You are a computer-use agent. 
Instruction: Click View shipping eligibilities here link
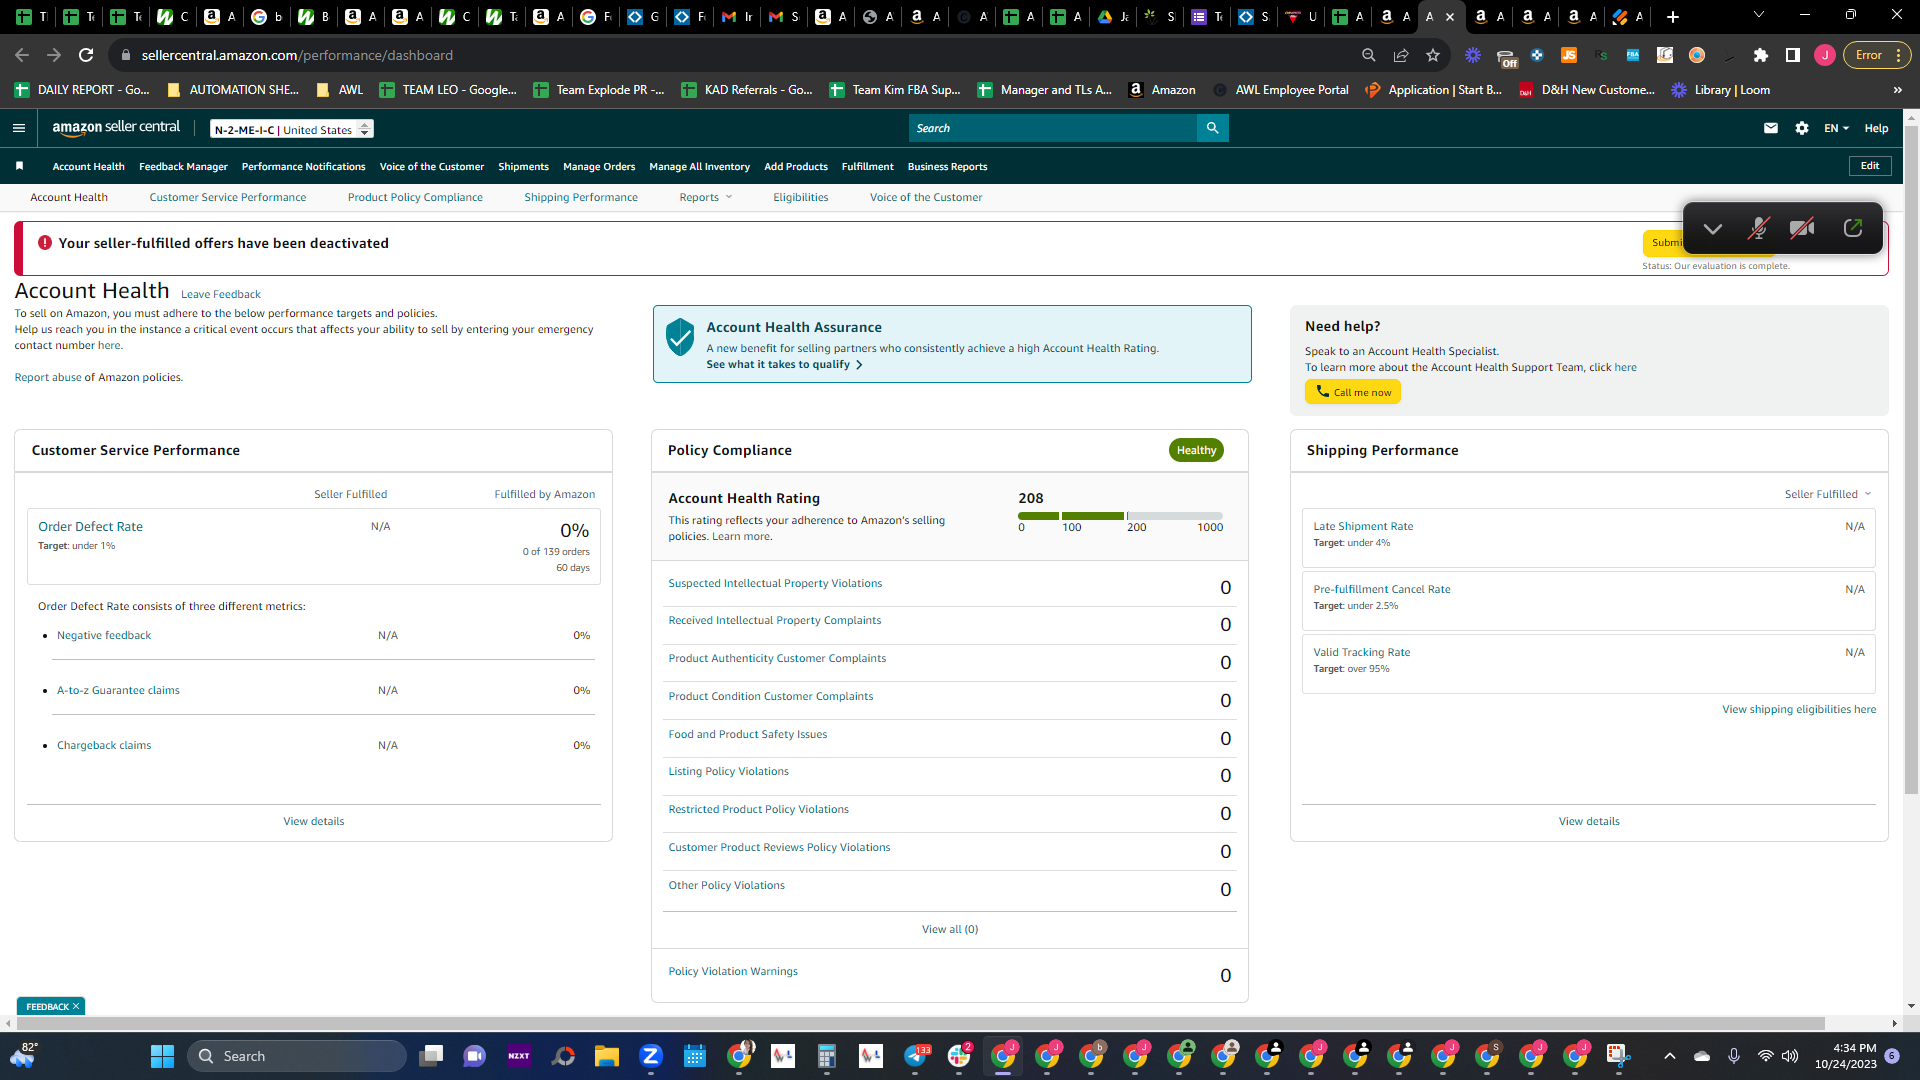[1799, 709]
